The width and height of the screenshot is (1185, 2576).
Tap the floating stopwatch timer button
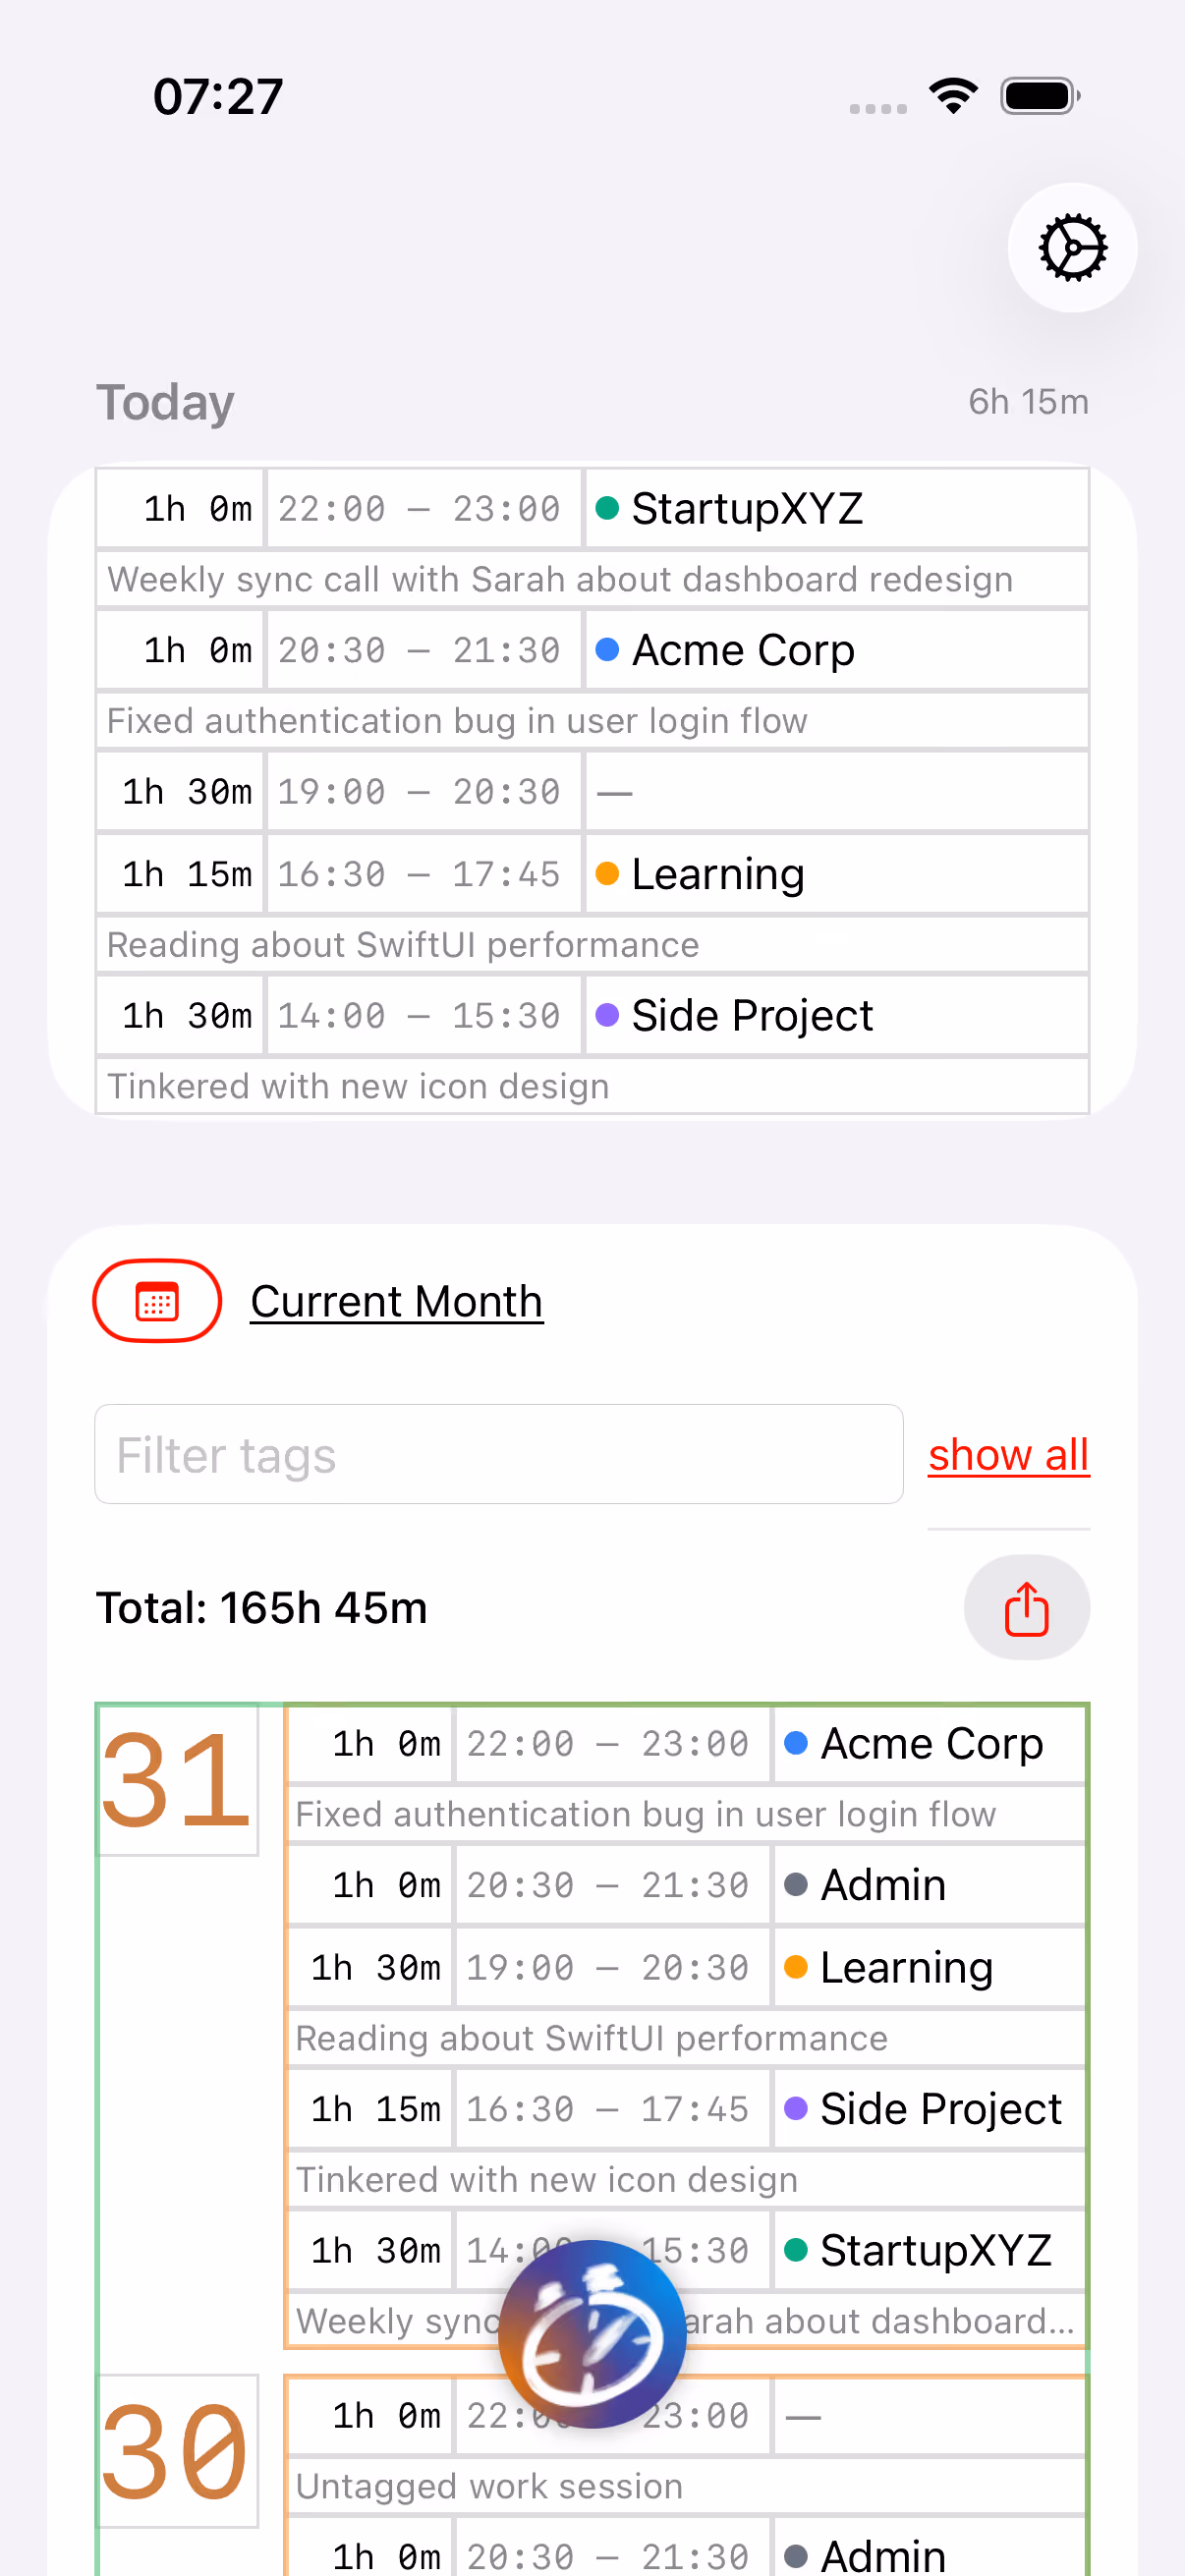[x=592, y=2334]
